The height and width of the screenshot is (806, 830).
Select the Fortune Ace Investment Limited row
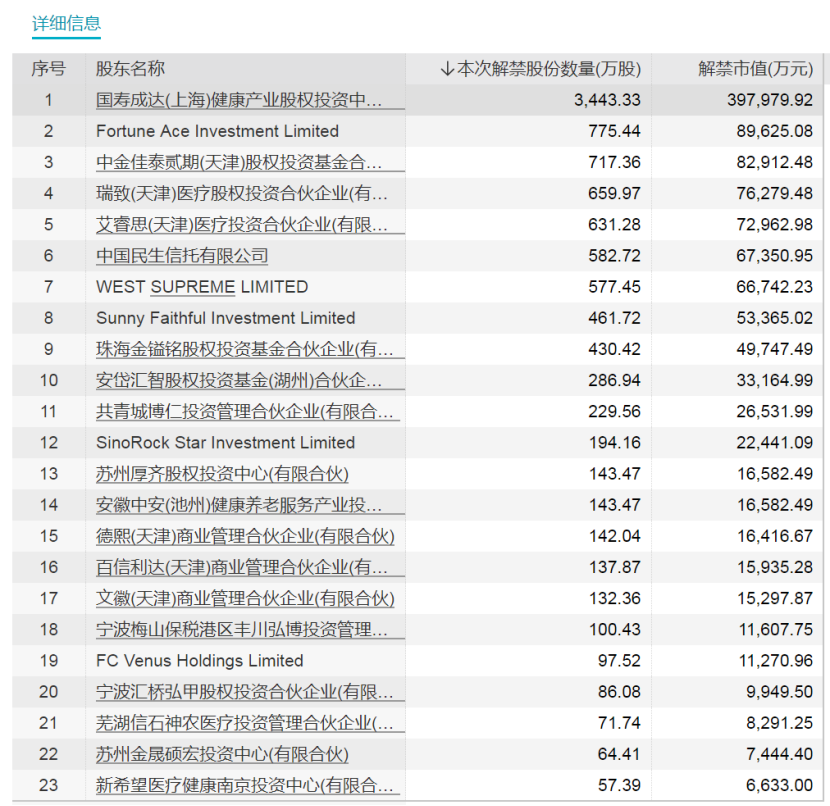pyautogui.click(x=418, y=131)
